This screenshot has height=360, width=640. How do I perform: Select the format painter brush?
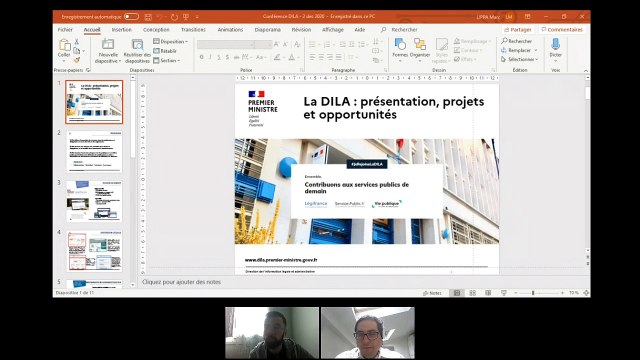77,60
